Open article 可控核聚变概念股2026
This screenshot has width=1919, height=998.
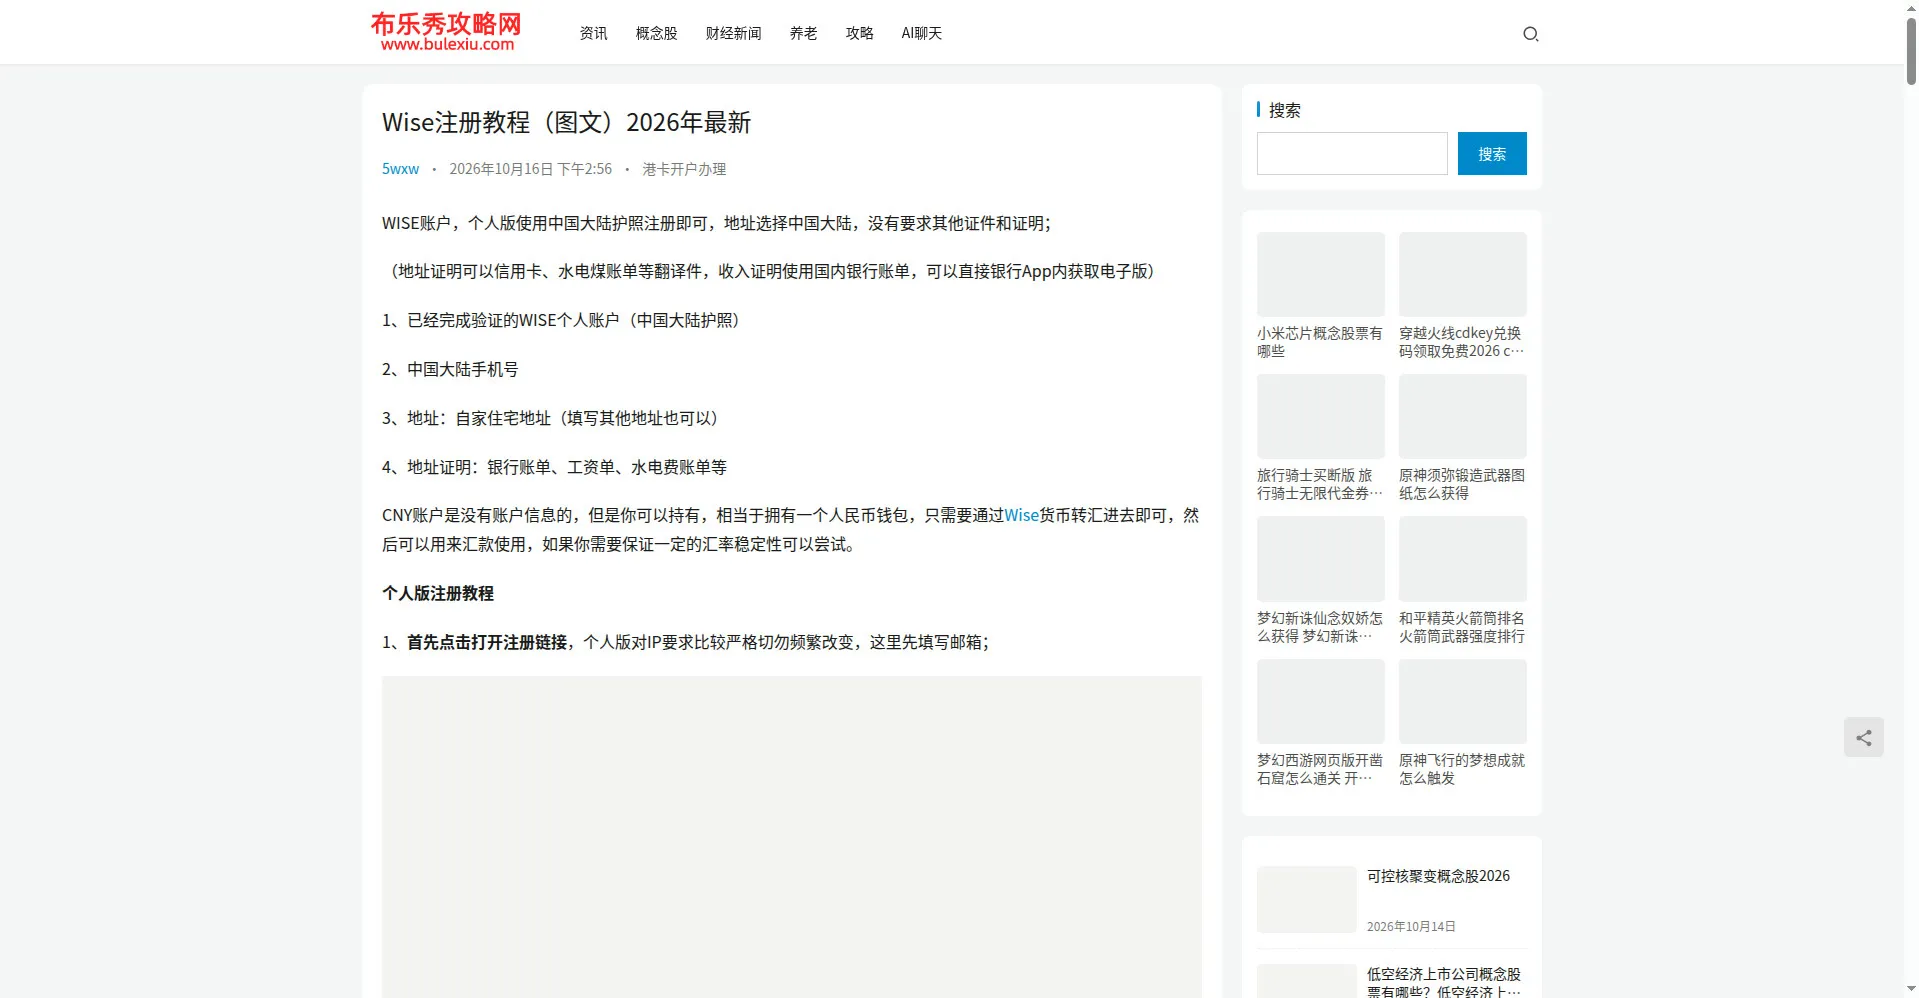tap(1438, 876)
